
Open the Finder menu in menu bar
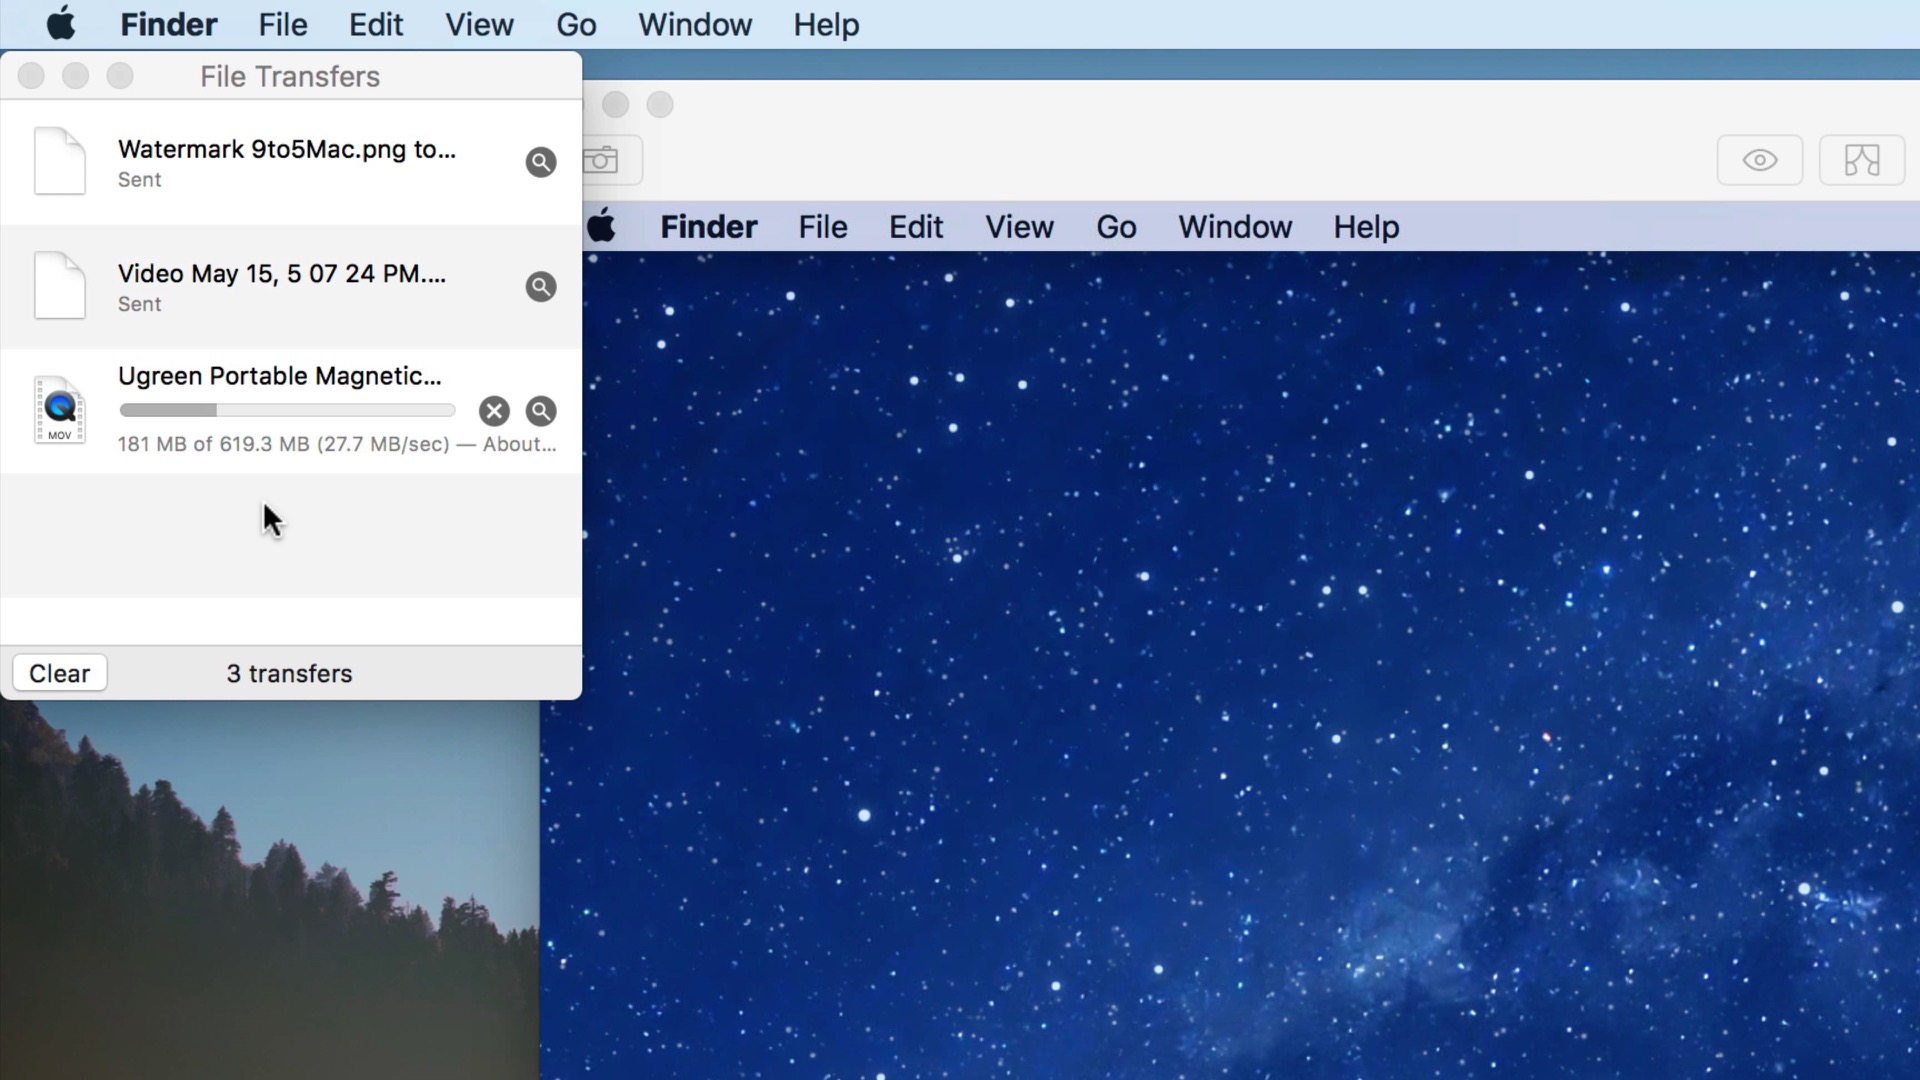coord(167,24)
